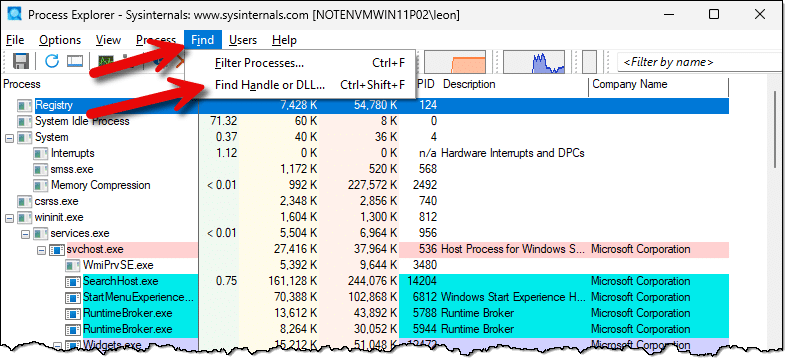Viewport: 788px width, 364px height.
Task: Click the Filter by name input box
Action: click(x=701, y=62)
